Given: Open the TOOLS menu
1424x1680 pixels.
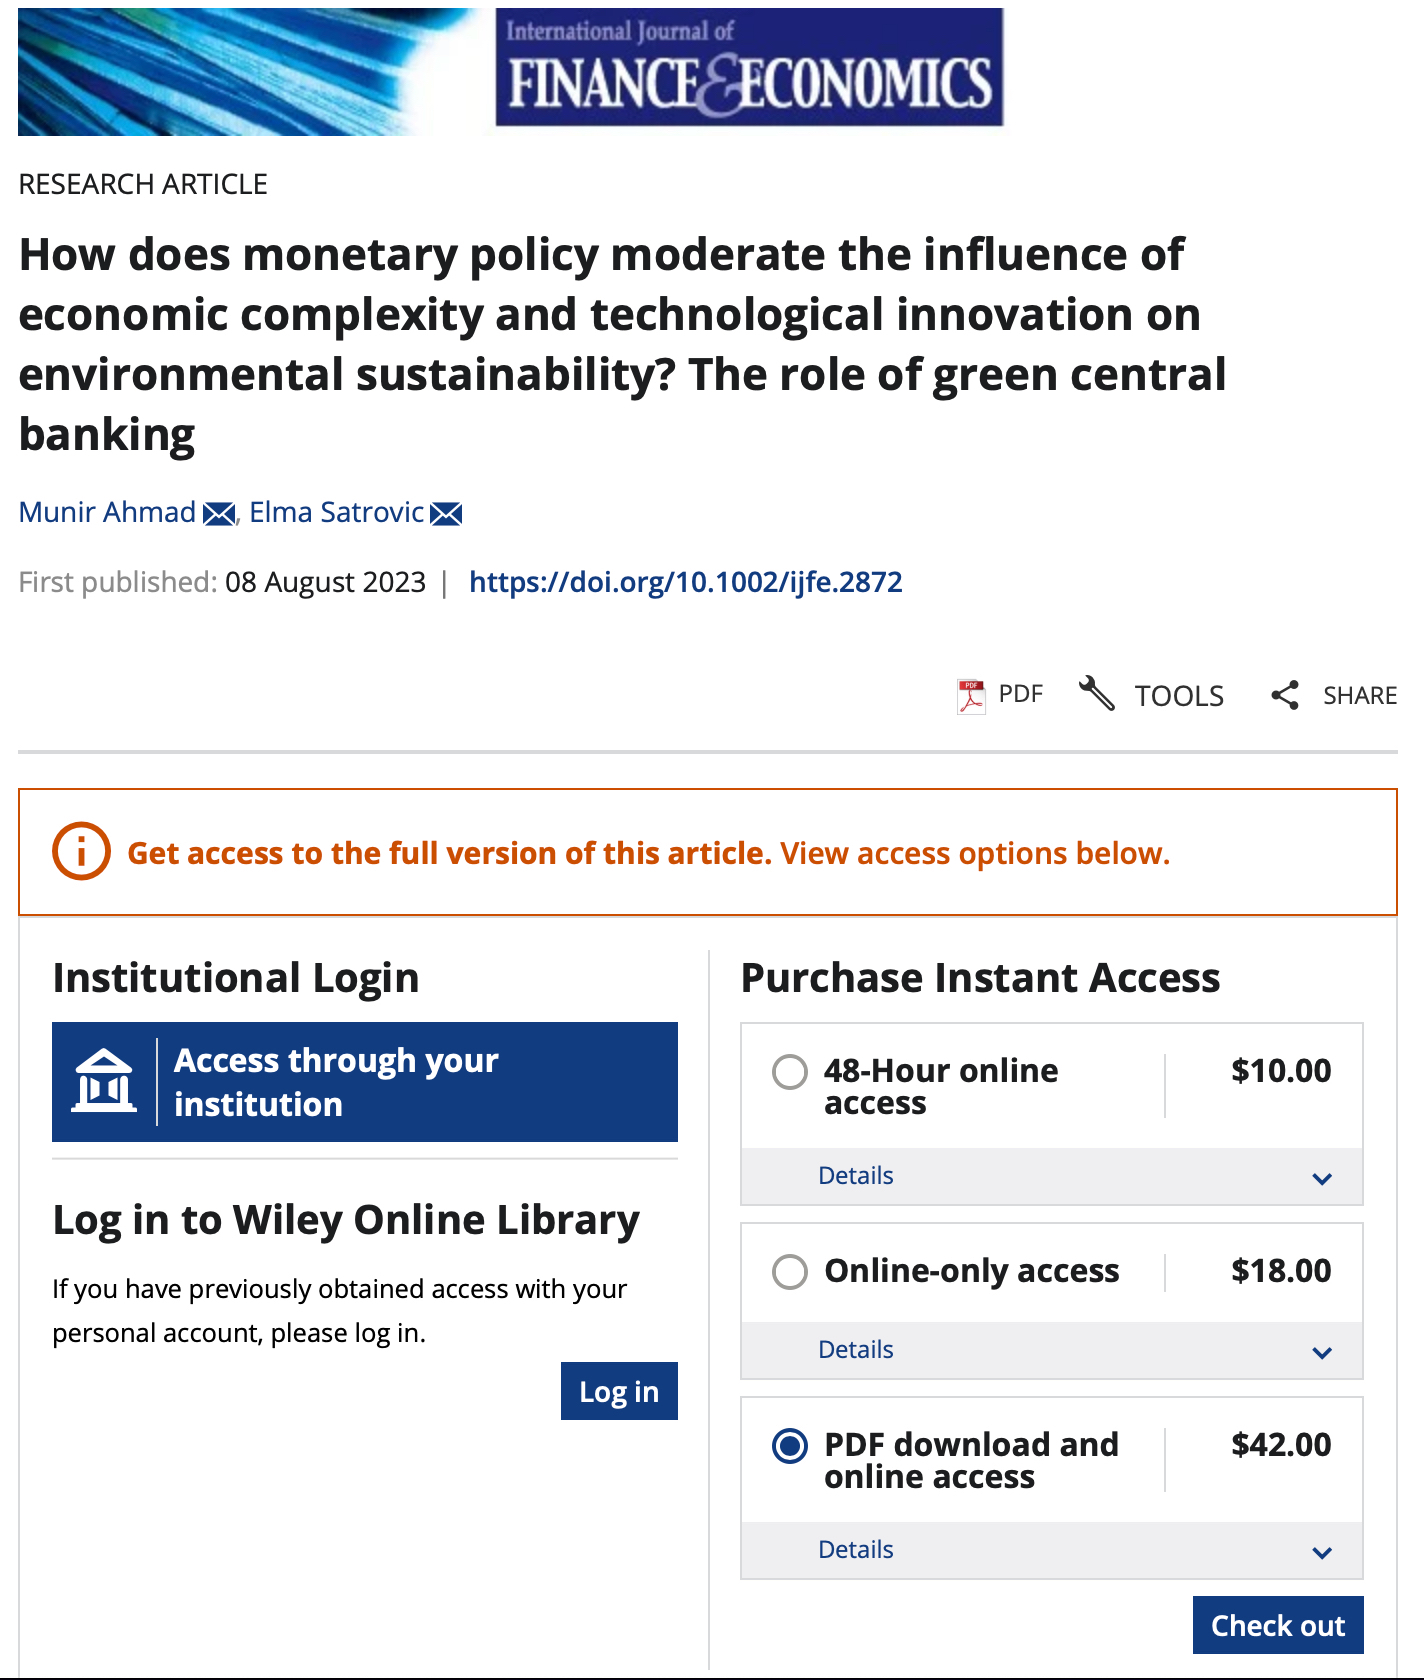Looking at the screenshot, I should 1178,696.
